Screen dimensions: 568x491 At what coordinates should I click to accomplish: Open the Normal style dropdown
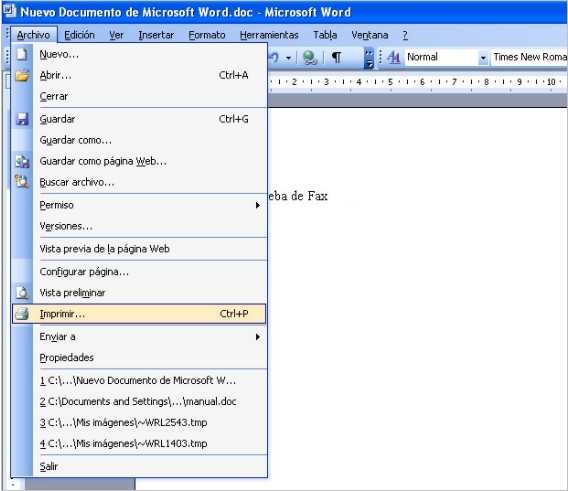click(483, 58)
